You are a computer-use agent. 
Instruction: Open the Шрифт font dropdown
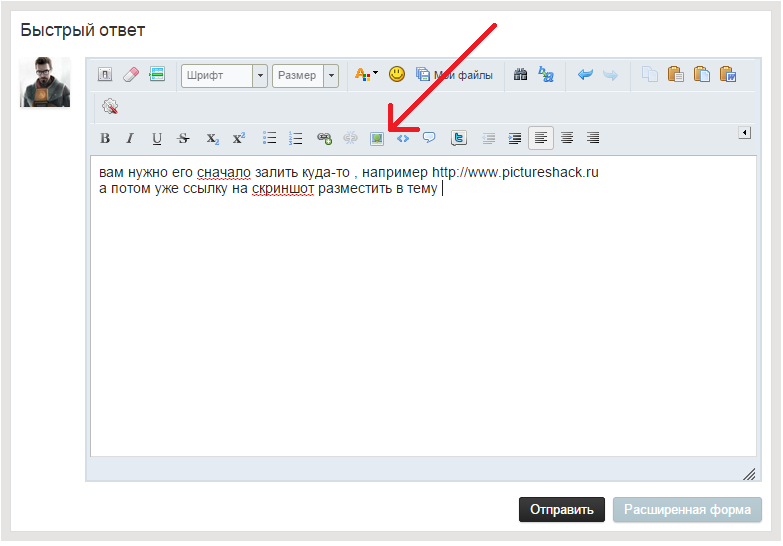224,75
